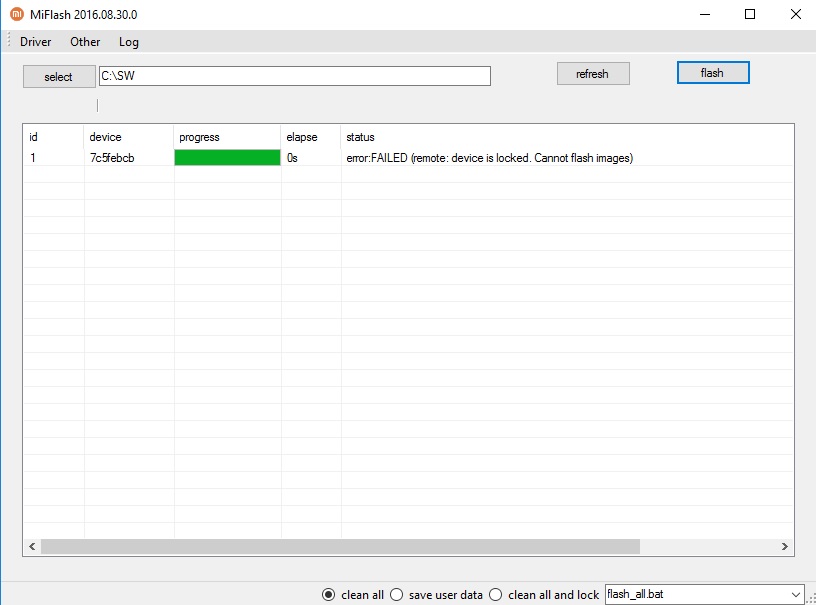The height and width of the screenshot is (605, 816).
Task: Focus the C:\SW path input field
Action: pos(295,76)
